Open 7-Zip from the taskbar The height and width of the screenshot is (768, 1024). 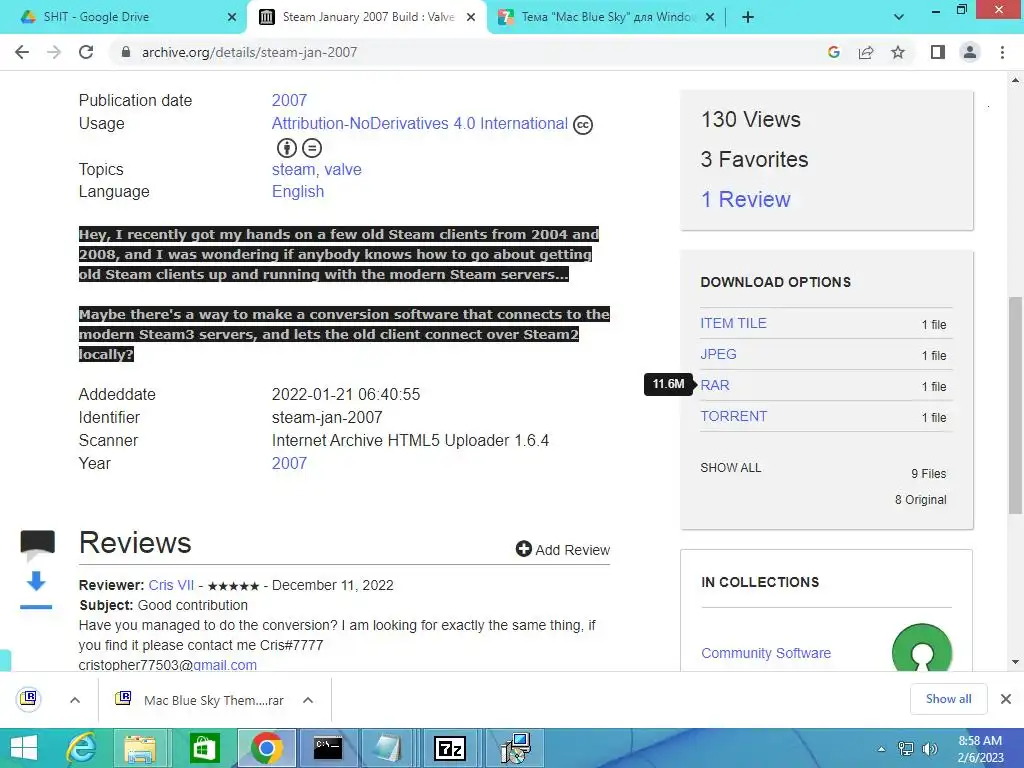pyautogui.click(x=451, y=748)
